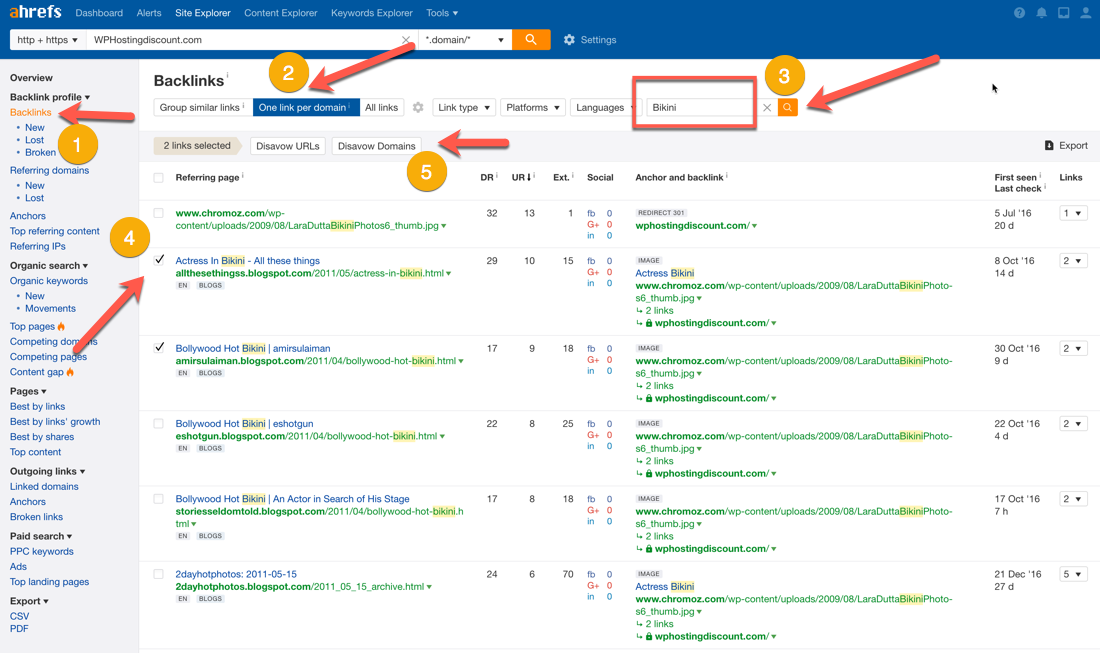The image size is (1100, 653).
Task: Open Backlinks in the sidebar
Action: pyautogui.click(x=30, y=112)
